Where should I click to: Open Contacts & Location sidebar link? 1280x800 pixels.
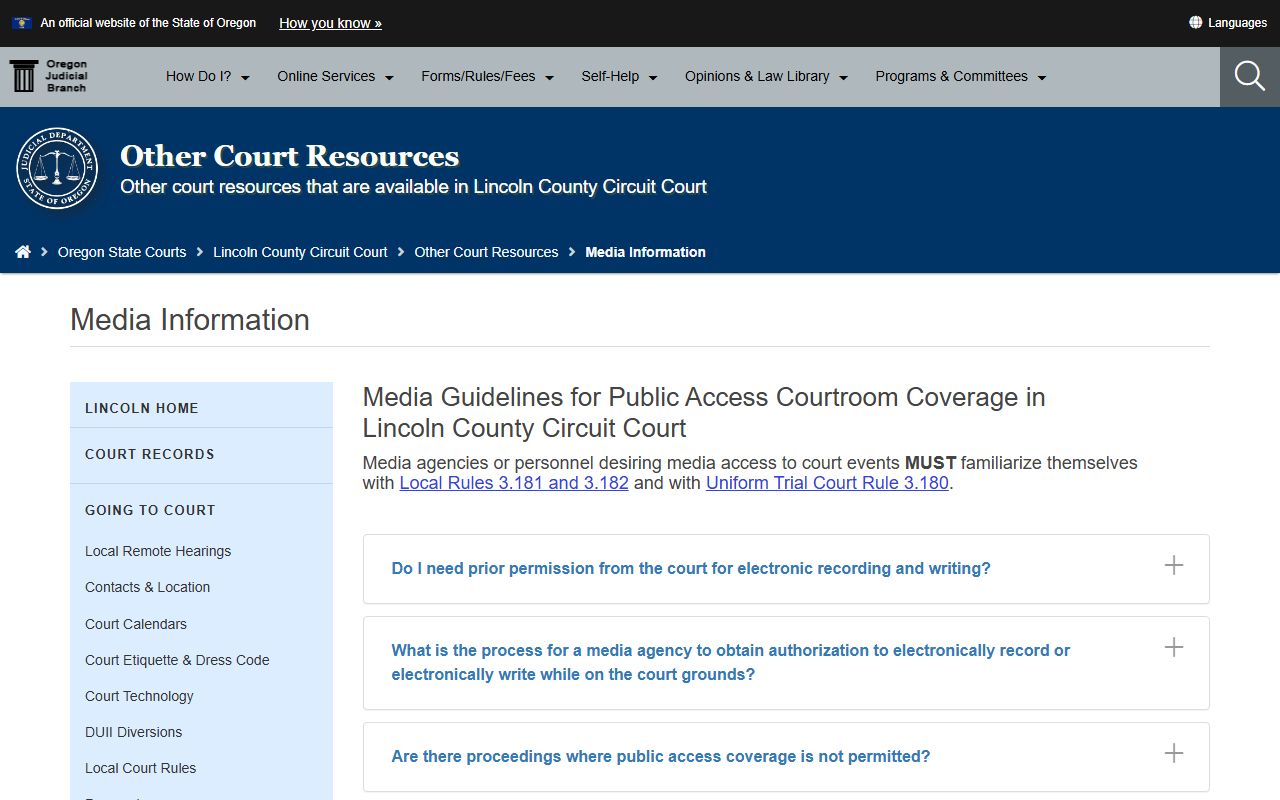point(148,587)
